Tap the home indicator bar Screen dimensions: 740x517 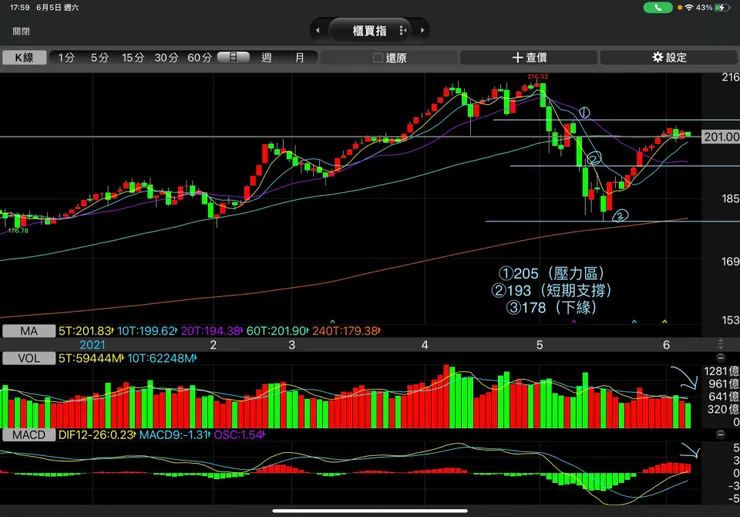point(370,511)
